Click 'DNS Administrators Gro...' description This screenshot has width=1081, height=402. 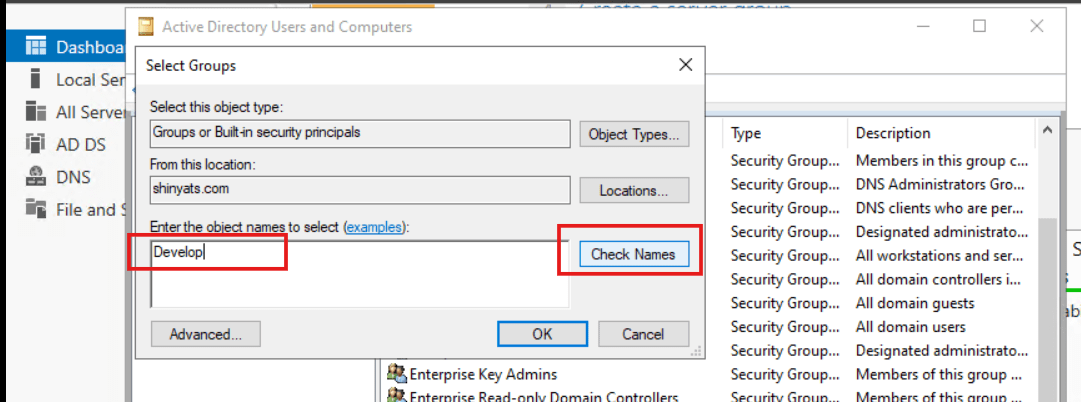942,185
